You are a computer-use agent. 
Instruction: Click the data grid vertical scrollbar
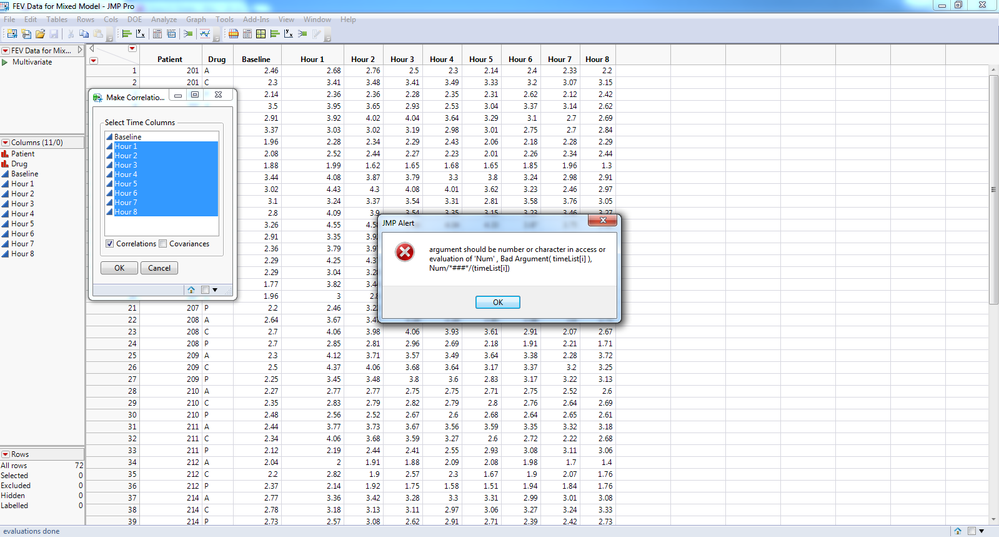point(993,190)
